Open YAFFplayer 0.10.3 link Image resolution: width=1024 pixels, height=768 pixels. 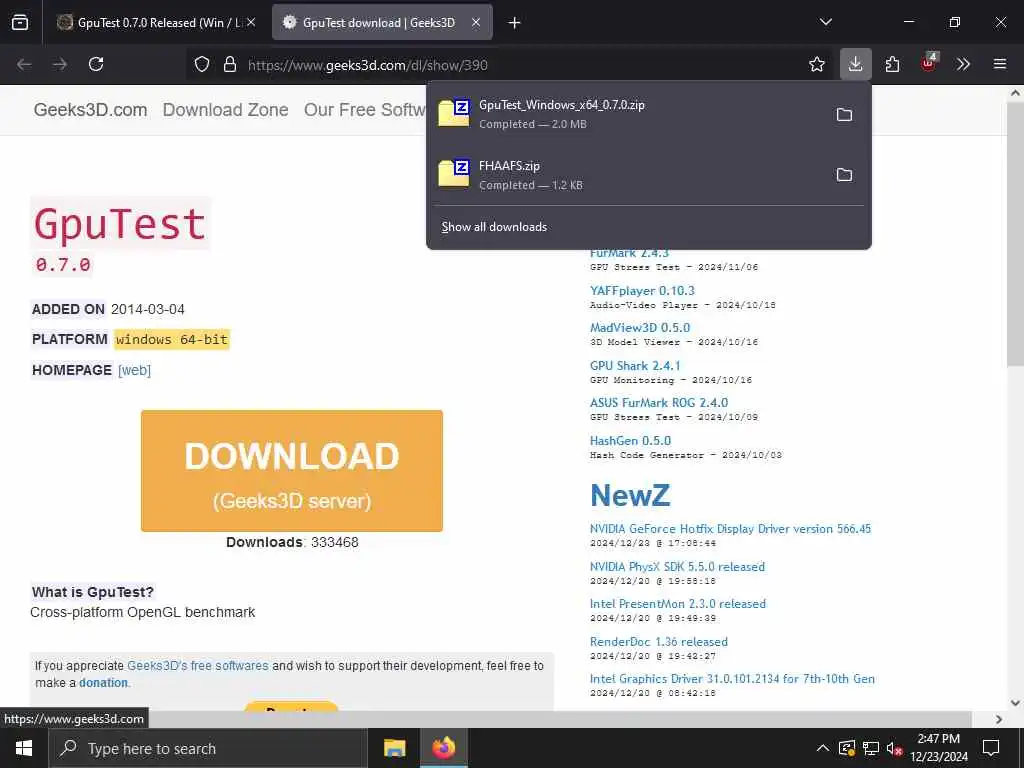(642, 291)
